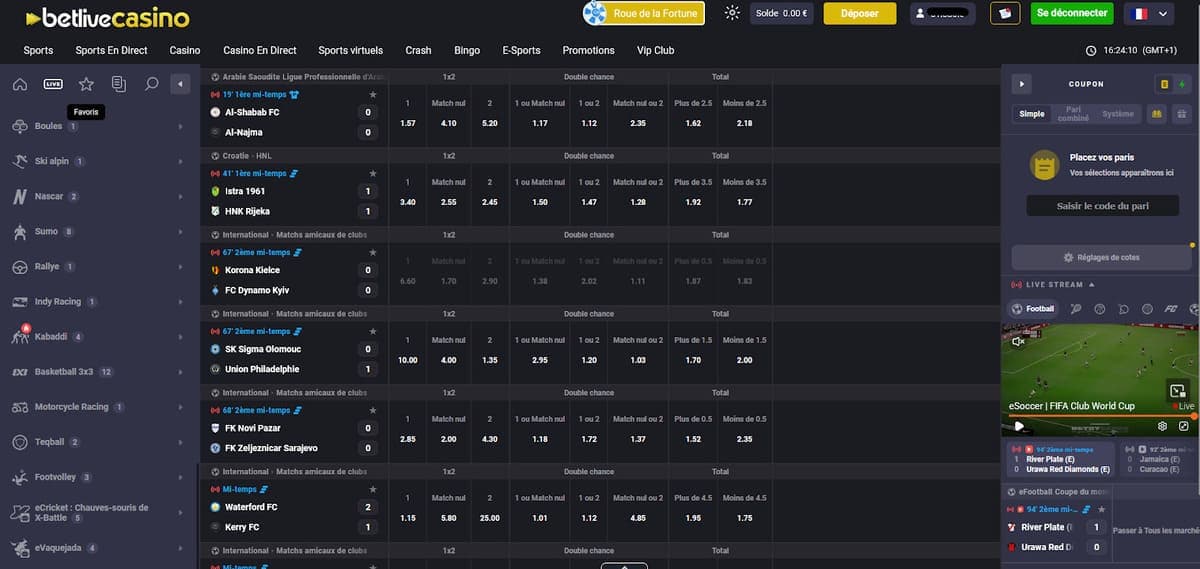This screenshot has width=1200, height=569.
Task: Switch to Pari combiné coupon tab
Action: (x=1073, y=114)
